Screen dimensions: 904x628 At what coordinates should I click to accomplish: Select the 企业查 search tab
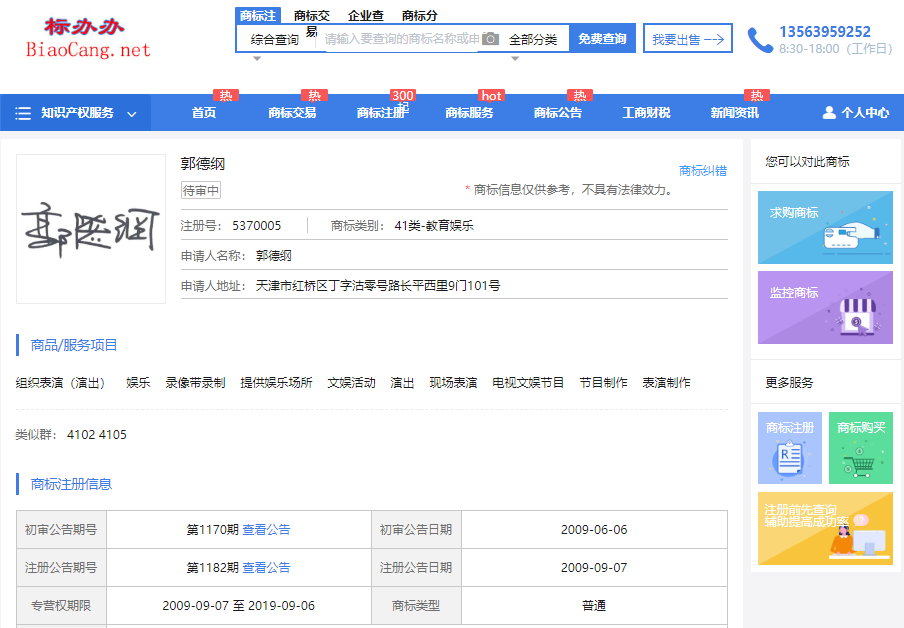(x=366, y=16)
